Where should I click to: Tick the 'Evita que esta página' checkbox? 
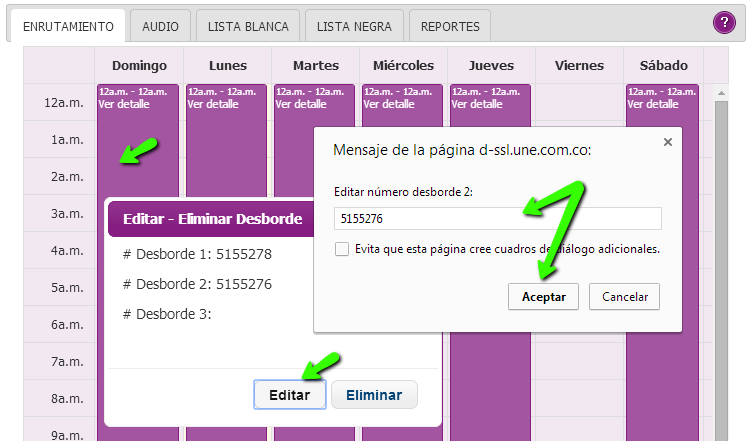342,249
